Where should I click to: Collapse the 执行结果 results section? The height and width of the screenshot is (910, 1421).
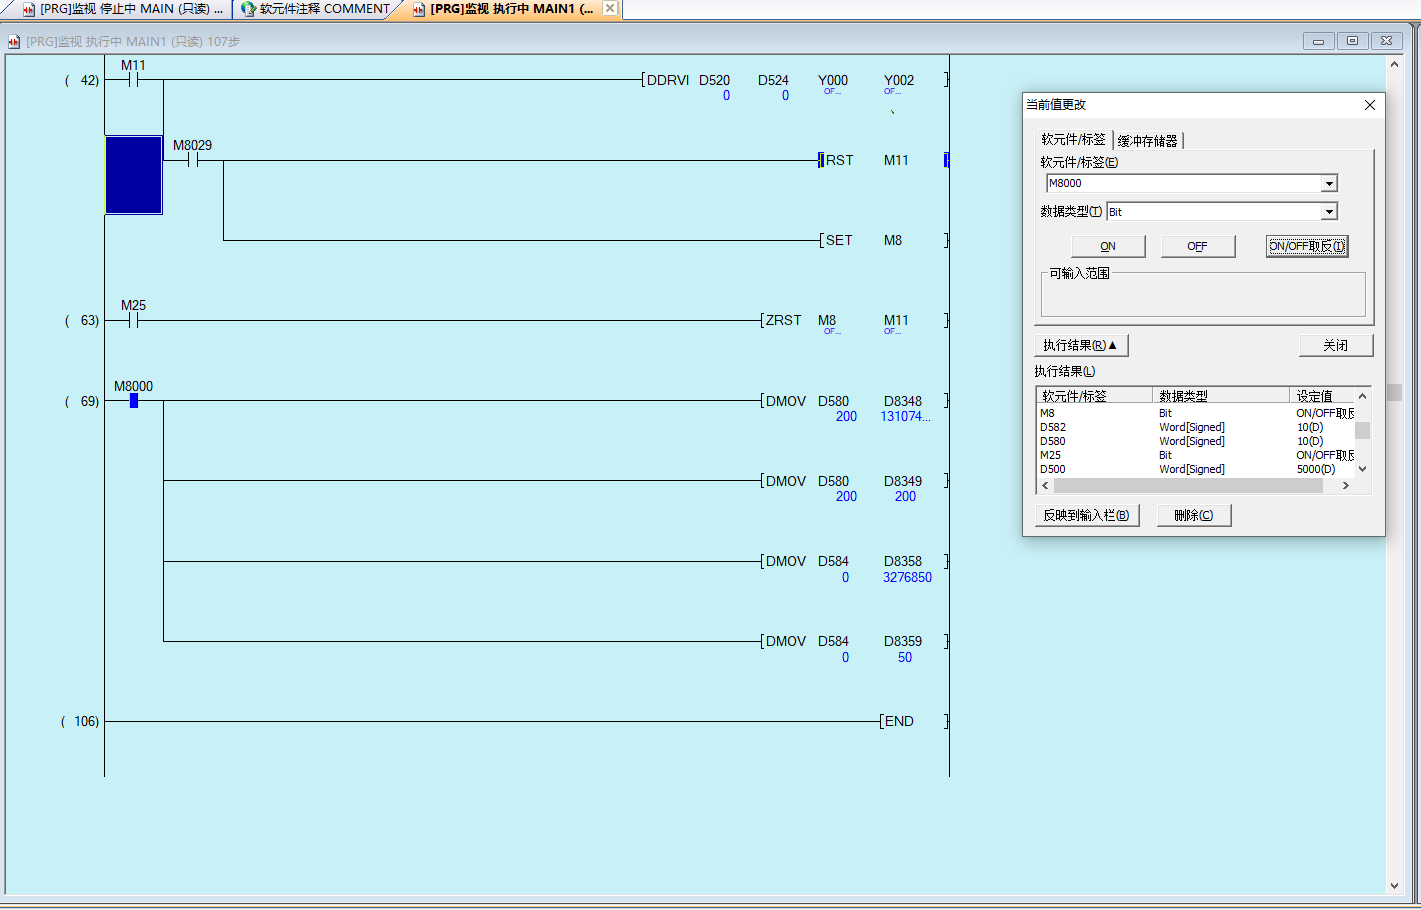1080,345
